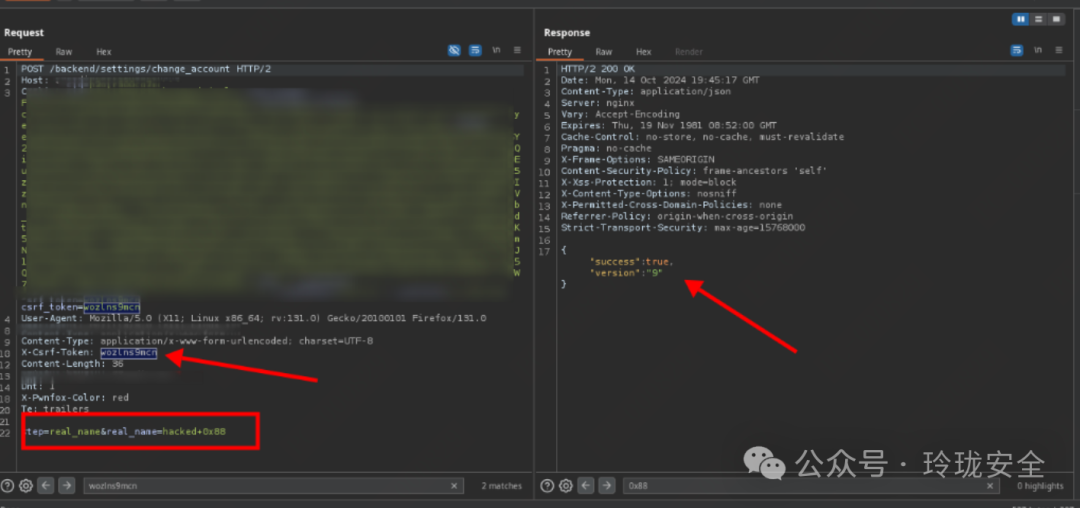Switch Request view to the Raw tab
Screen dimensions: 1080x508
[x=64, y=52]
